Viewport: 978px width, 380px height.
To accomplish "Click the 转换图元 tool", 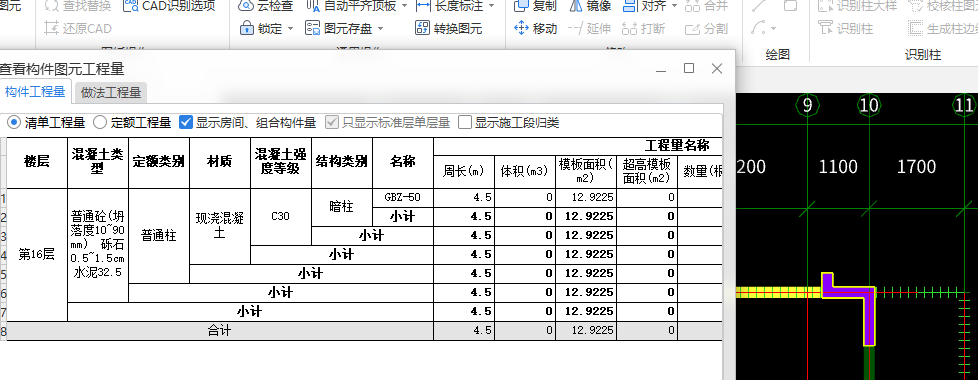I will coord(449,29).
